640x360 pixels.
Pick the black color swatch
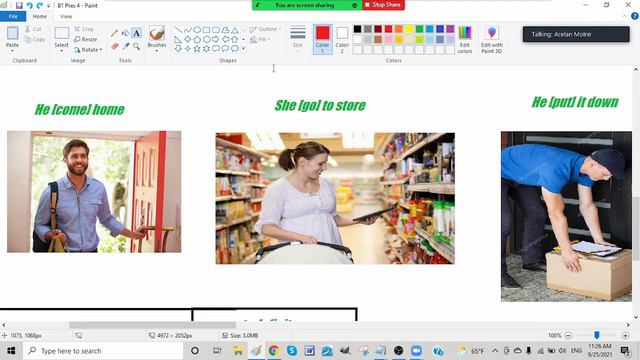coord(358,29)
